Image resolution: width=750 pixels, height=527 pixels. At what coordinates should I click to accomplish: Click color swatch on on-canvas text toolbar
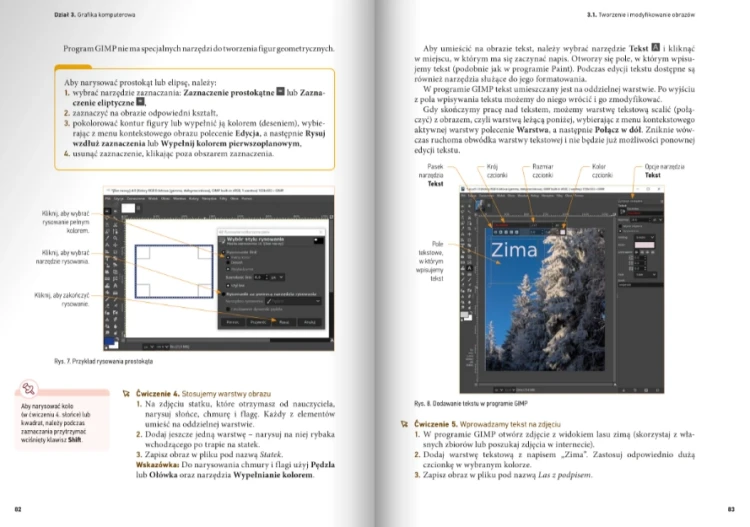(x=562, y=232)
